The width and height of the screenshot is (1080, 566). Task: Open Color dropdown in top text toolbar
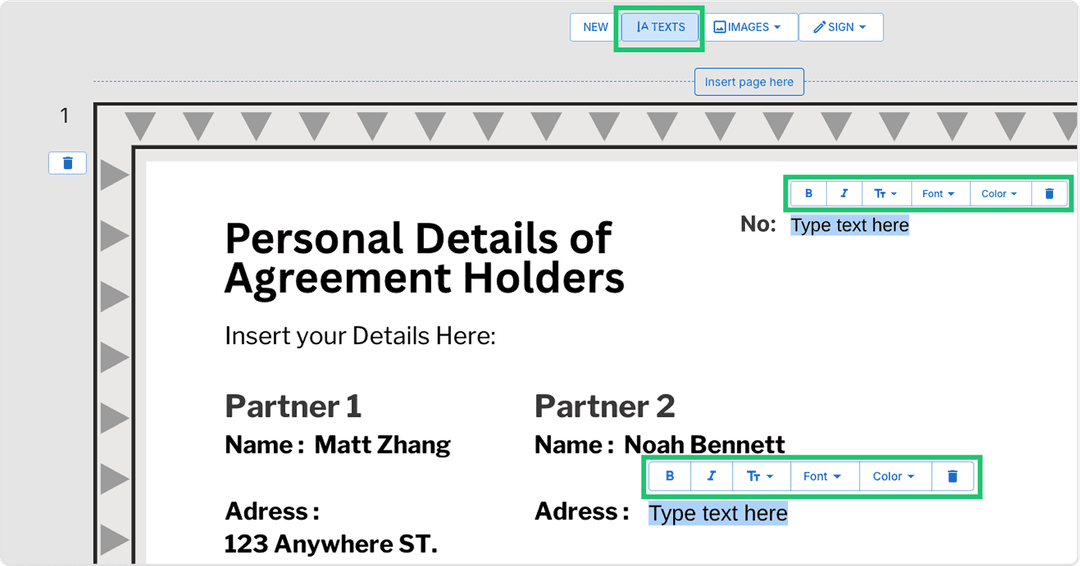[x=999, y=194]
